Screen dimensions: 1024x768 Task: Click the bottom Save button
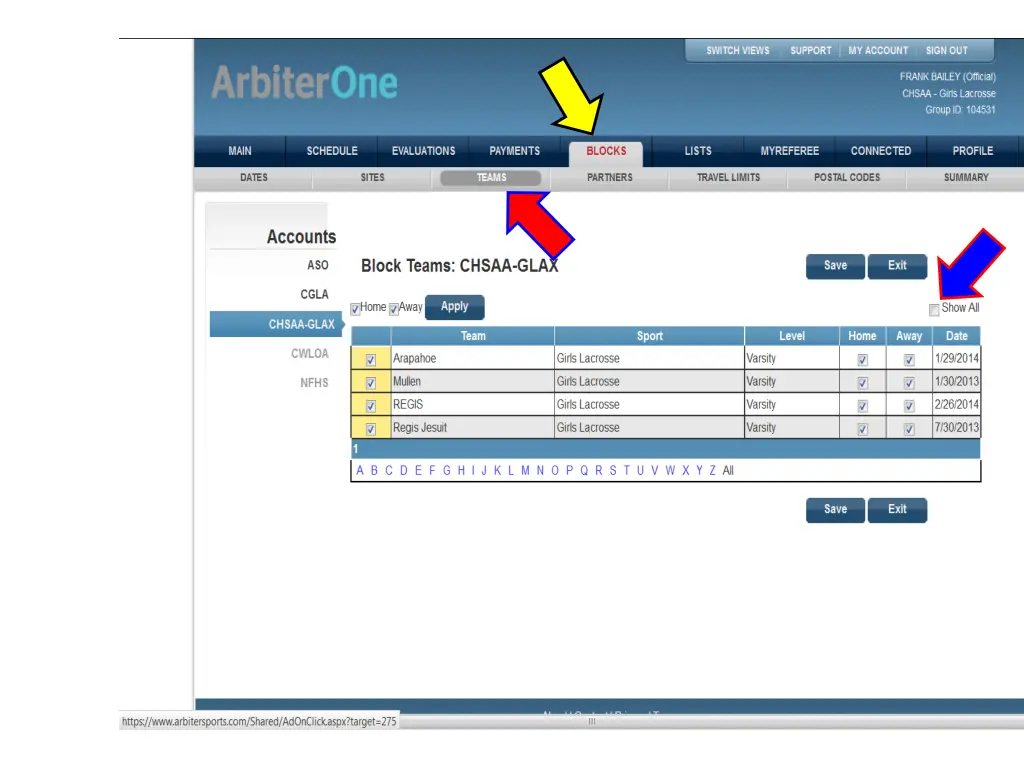point(835,509)
